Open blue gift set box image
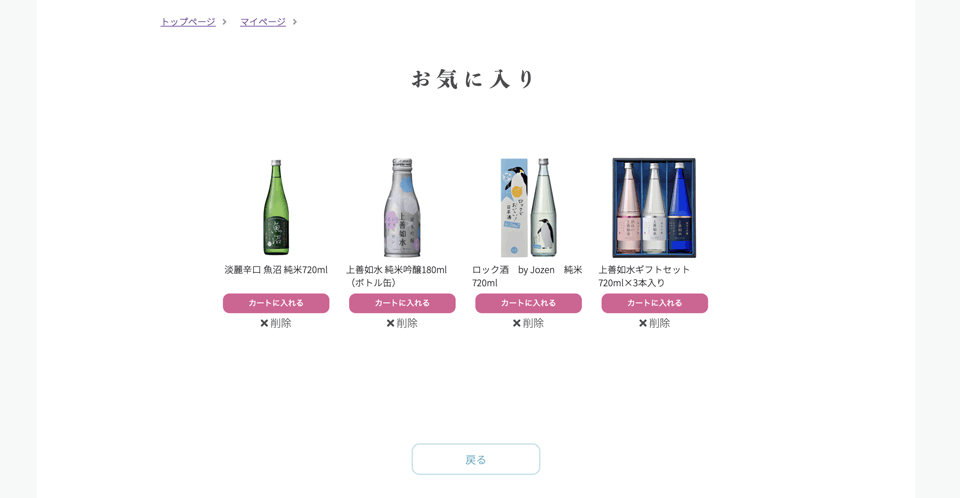The height and width of the screenshot is (498, 960). pos(654,208)
